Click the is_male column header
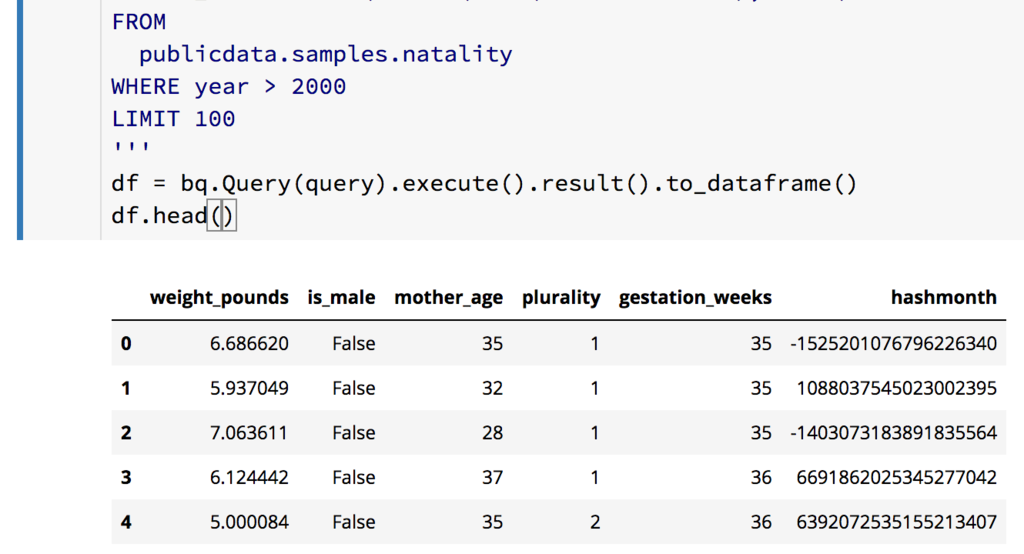This screenshot has height=554, width=1024. pyautogui.click(x=341, y=297)
